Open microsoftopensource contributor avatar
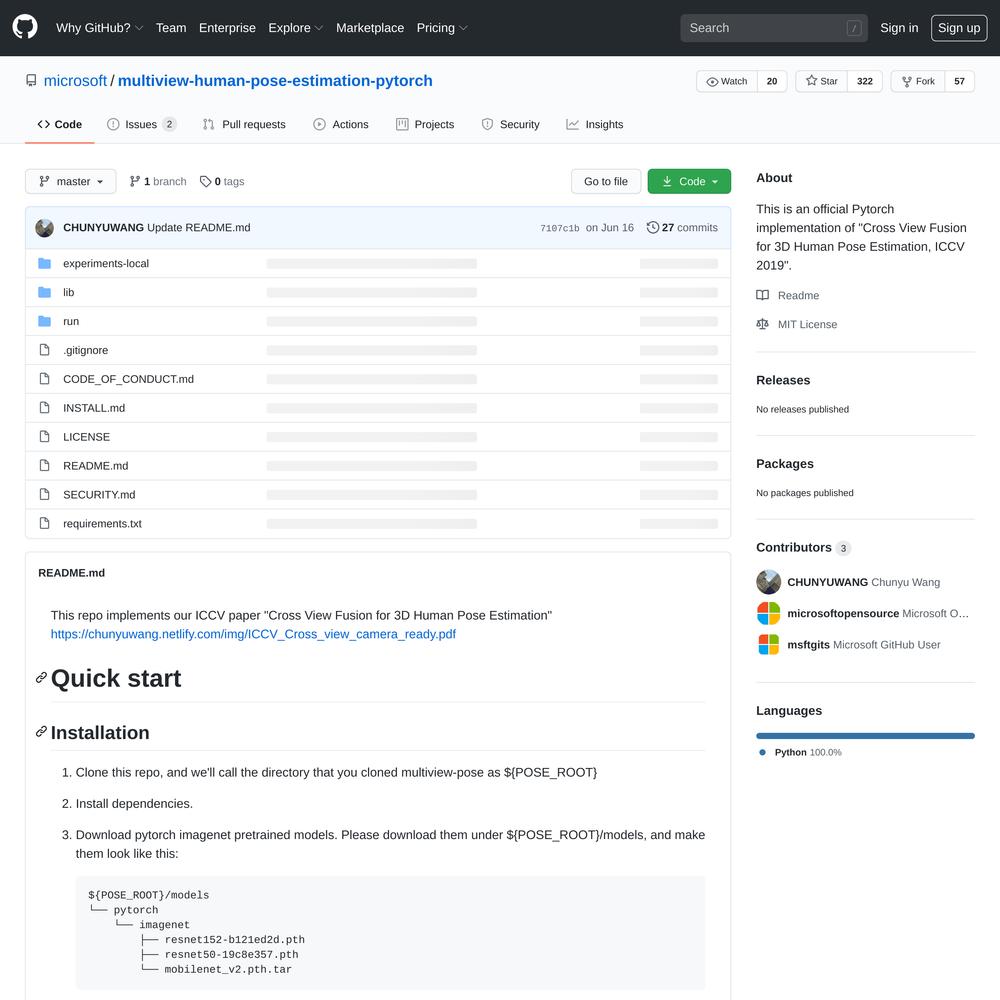This screenshot has height=1000, width=1000. 768,614
